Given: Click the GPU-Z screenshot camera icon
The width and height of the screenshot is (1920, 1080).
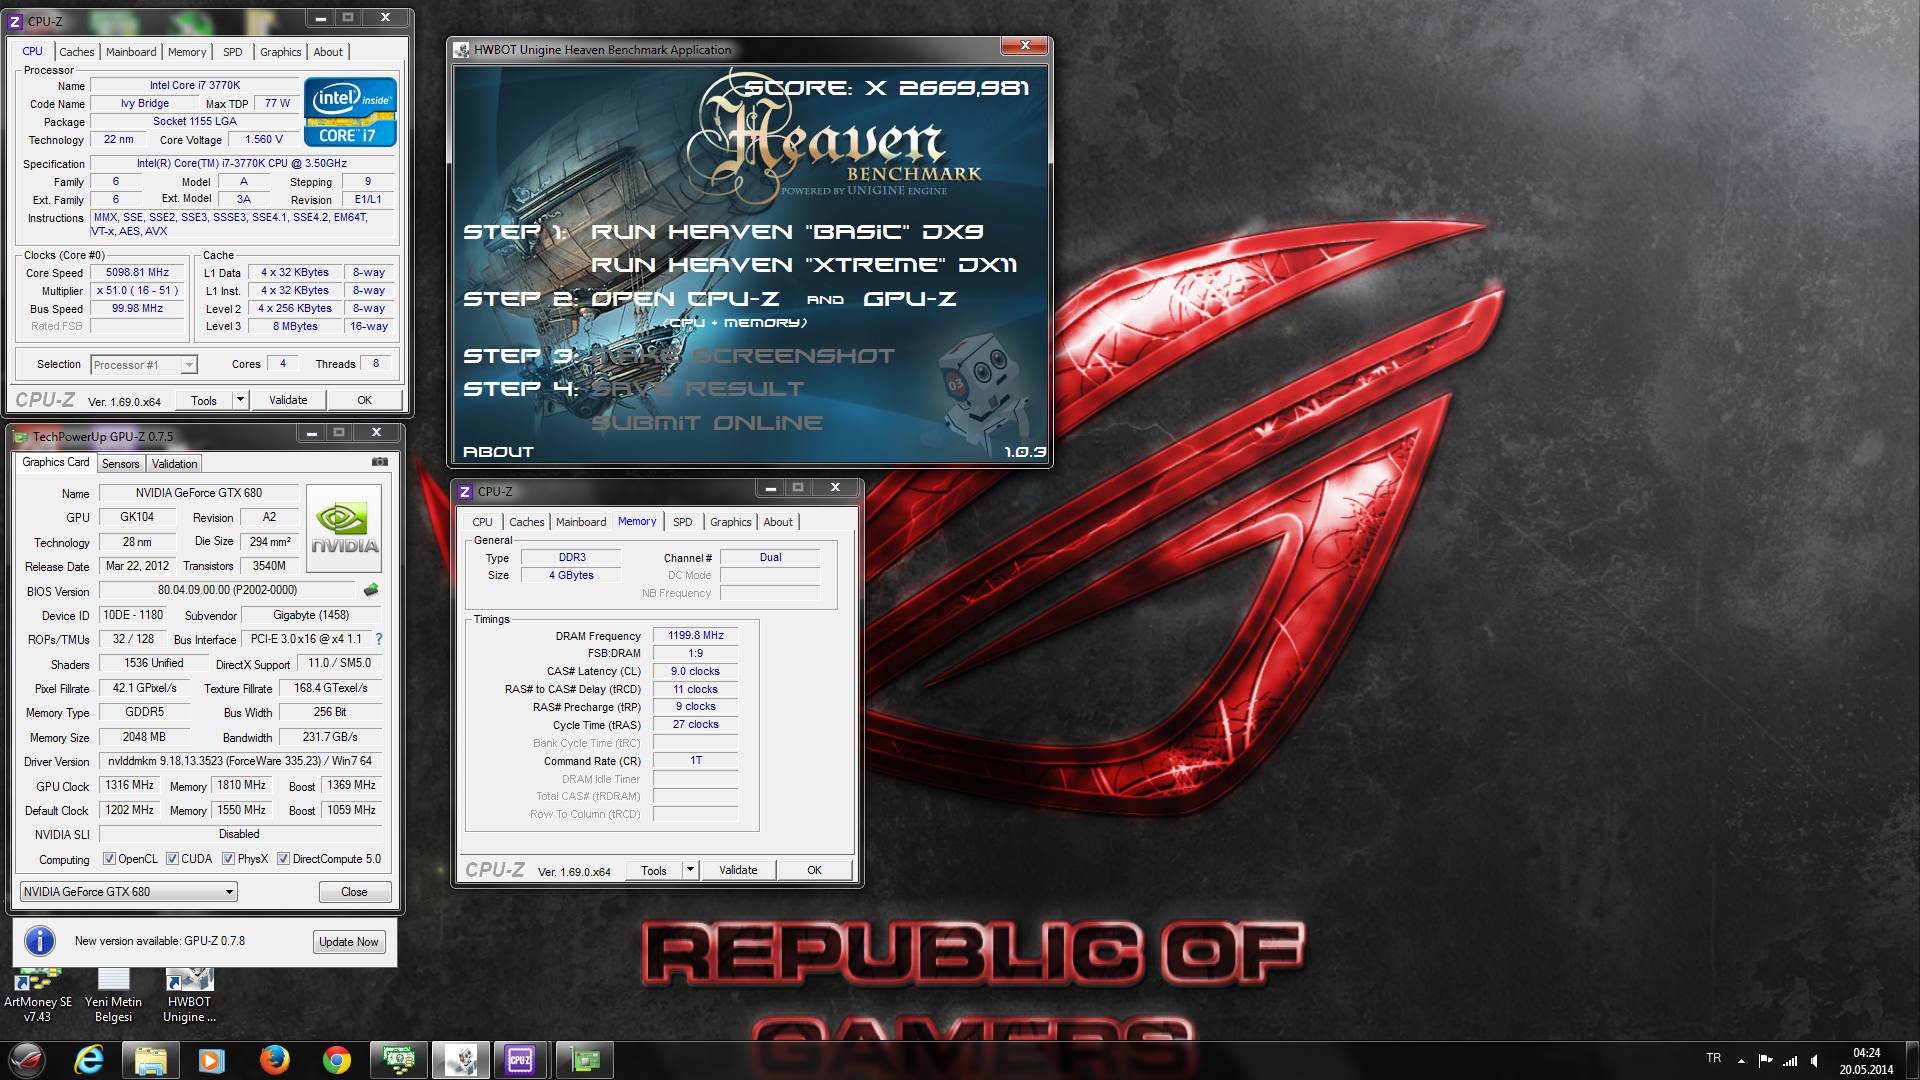Looking at the screenshot, I should [x=379, y=462].
